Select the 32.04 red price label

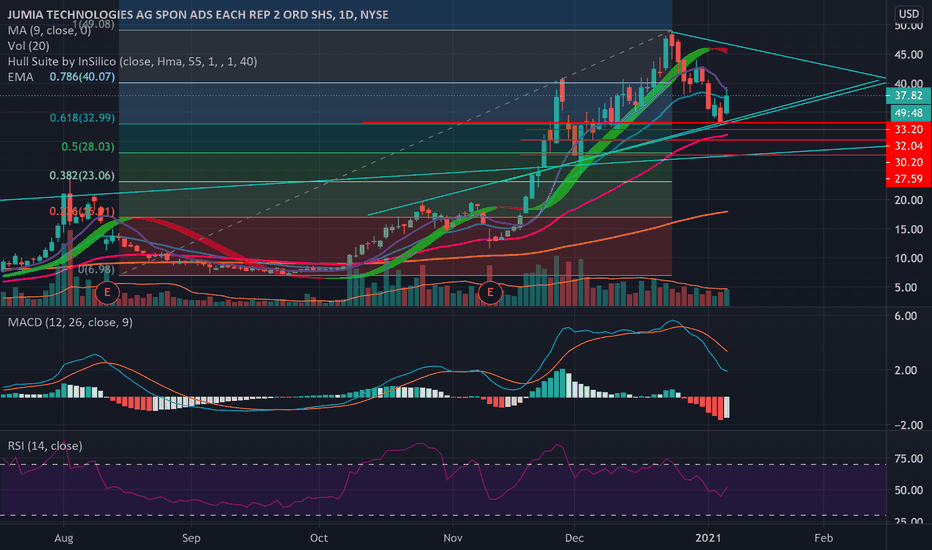click(x=908, y=146)
